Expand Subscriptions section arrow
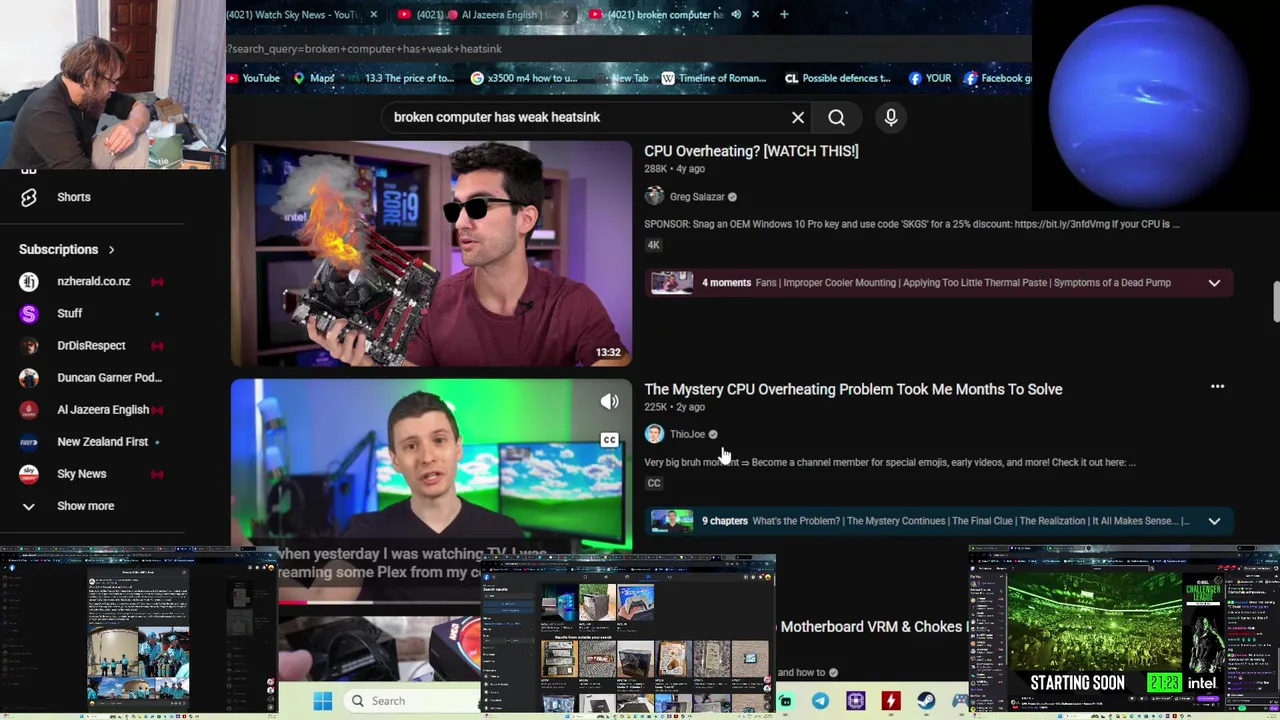Image resolution: width=1280 pixels, height=720 pixels. tap(111, 249)
